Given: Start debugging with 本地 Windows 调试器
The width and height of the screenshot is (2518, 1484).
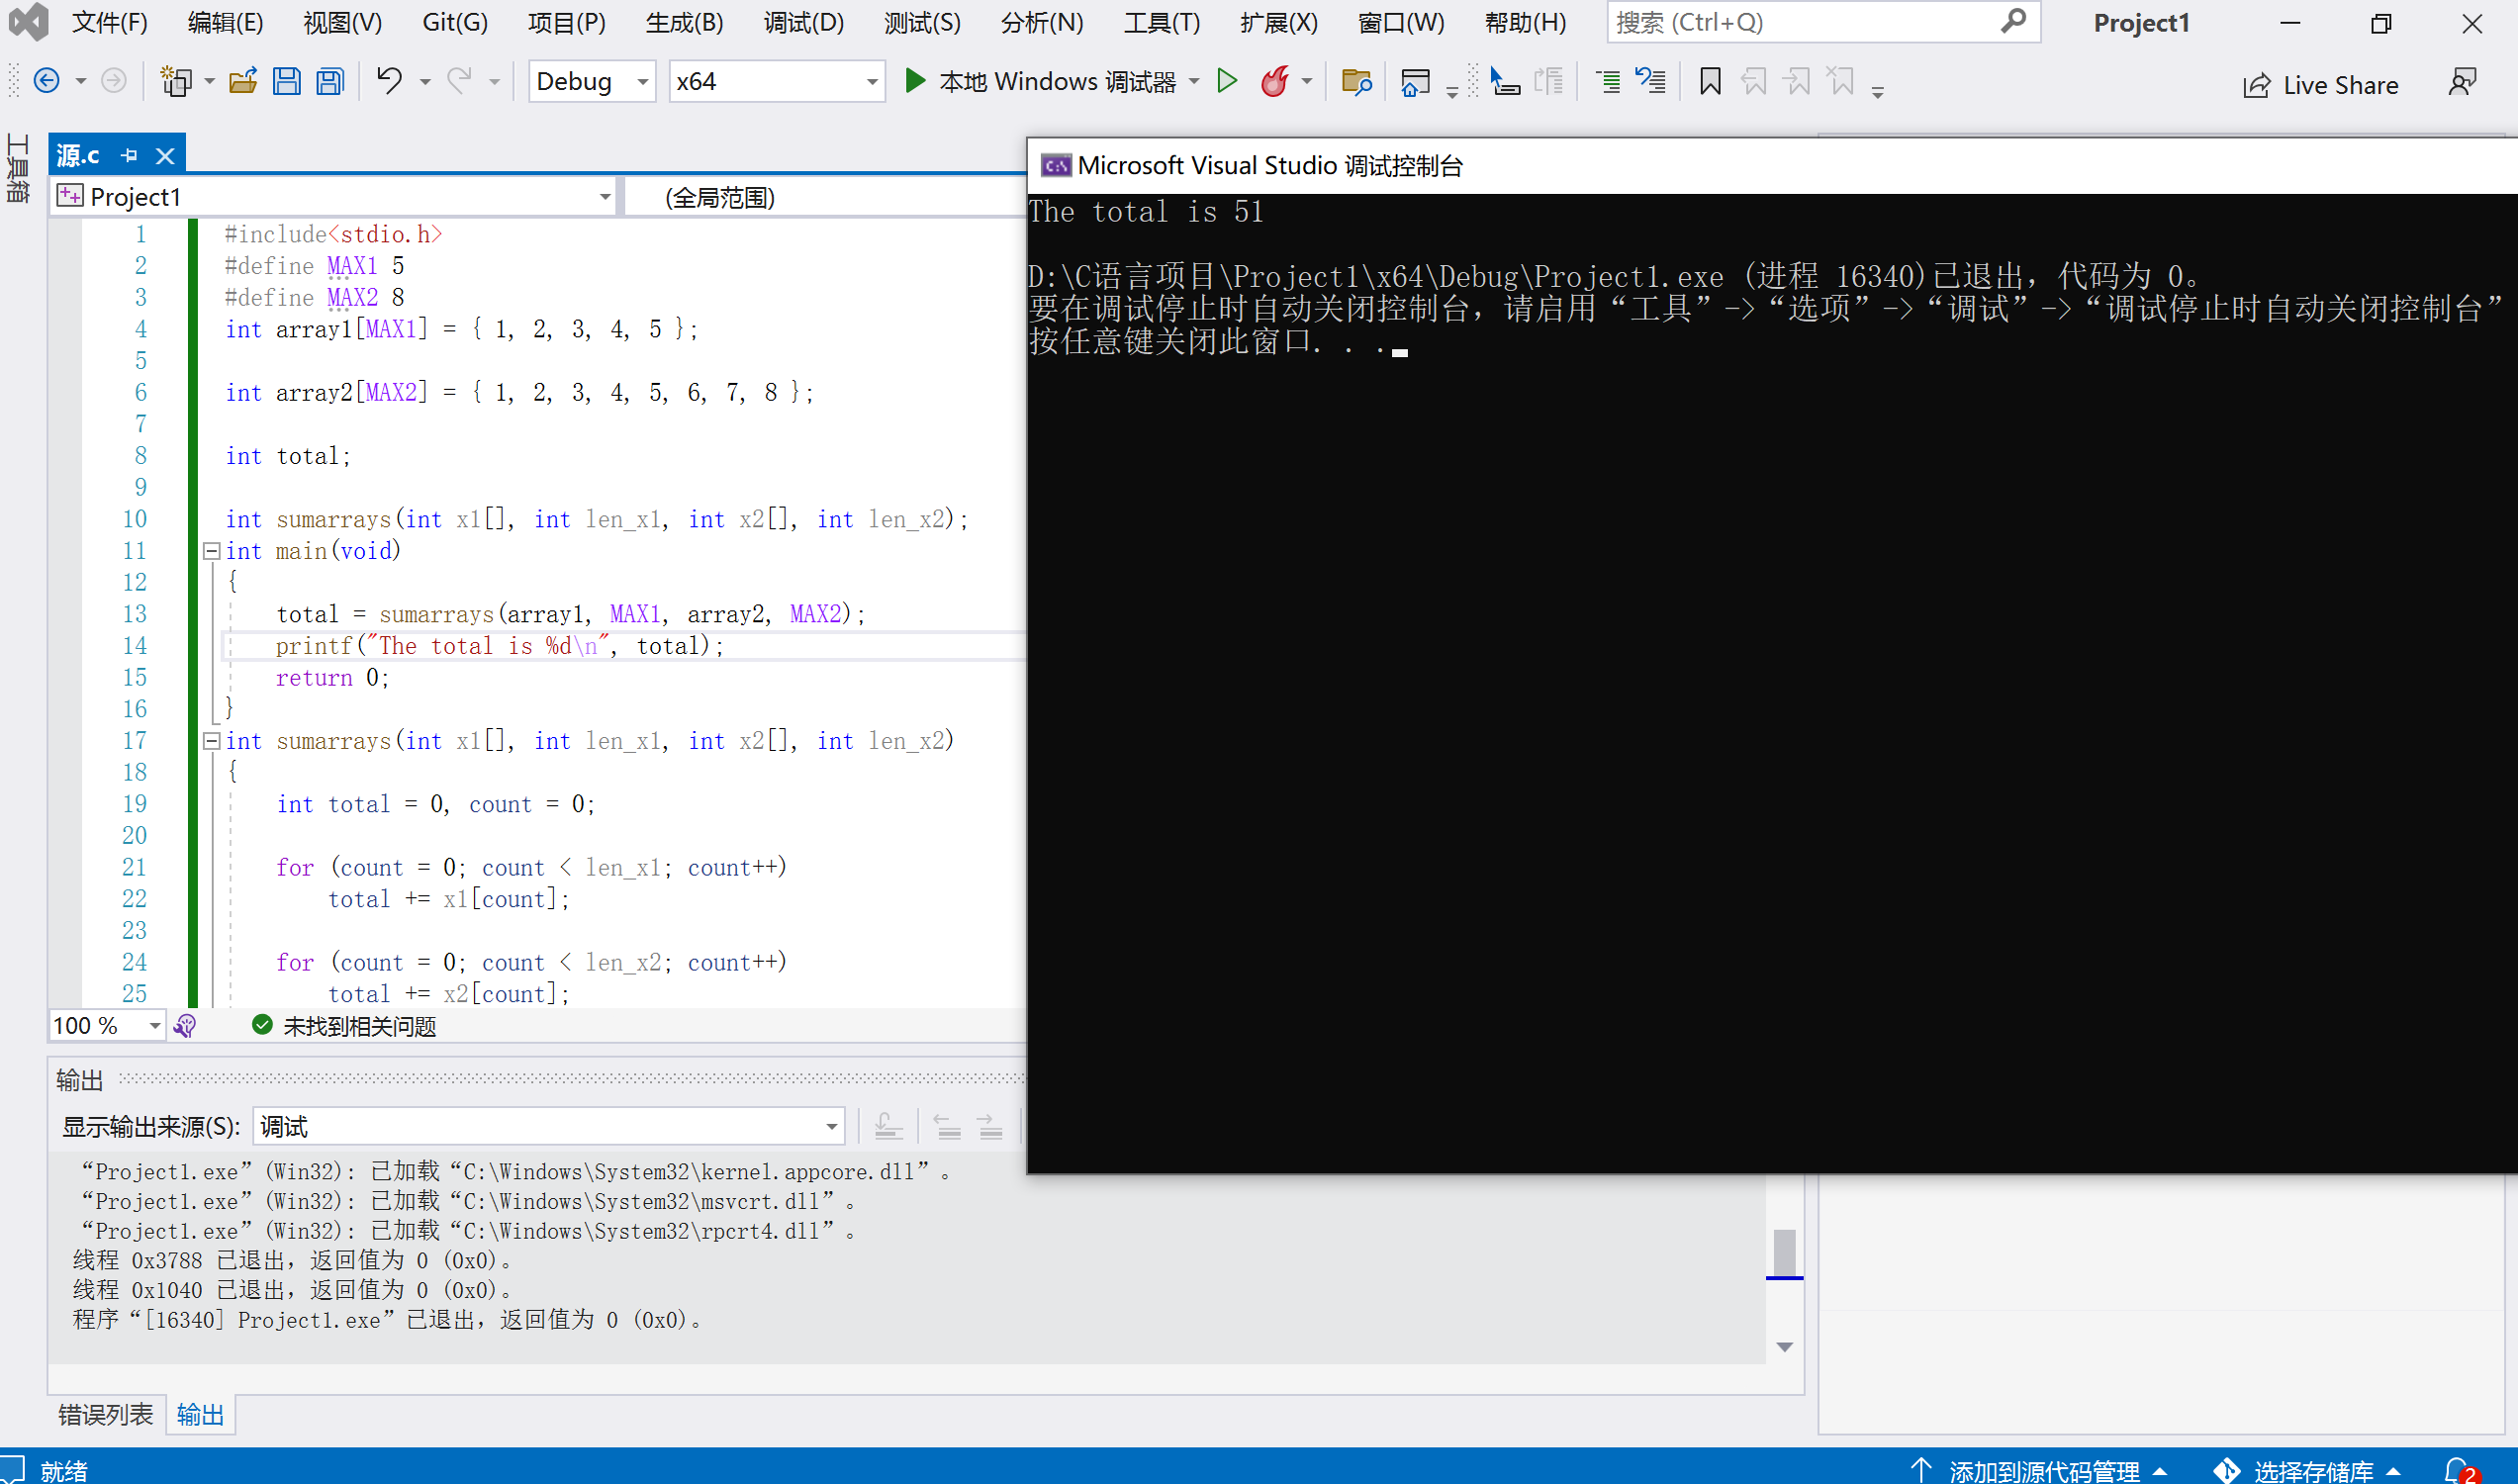Looking at the screenshot, I should pos(1040,81).
